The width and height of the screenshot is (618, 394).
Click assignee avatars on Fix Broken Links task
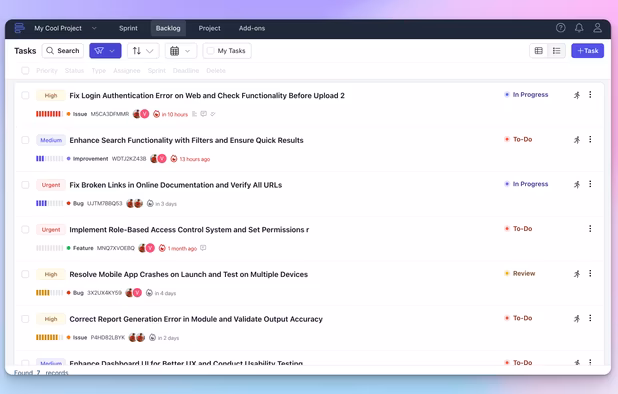pos(134,203)
